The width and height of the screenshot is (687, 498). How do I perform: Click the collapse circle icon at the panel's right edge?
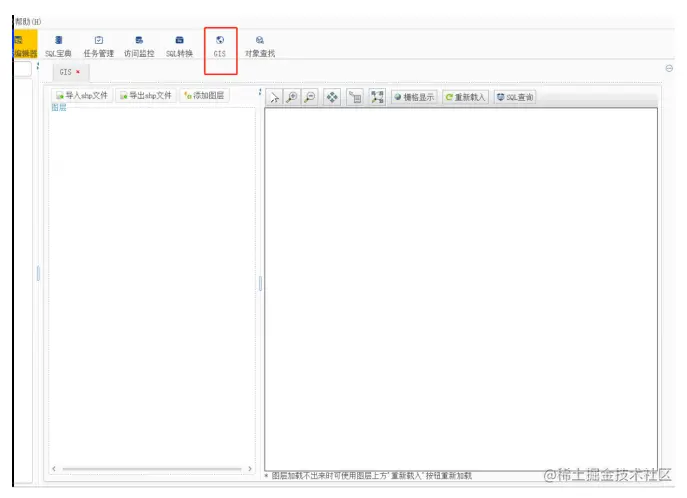(669, 68)
